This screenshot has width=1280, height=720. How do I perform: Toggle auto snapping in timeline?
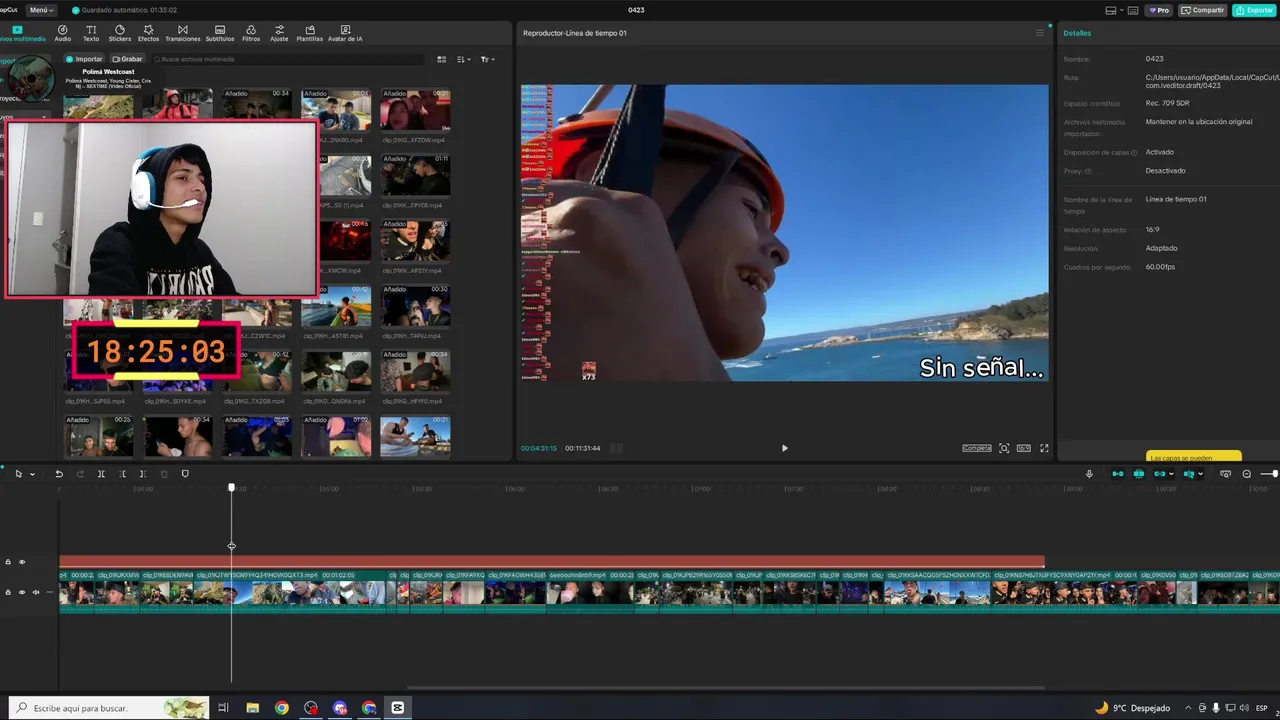pyautogui.click(x=1139, y=474)
